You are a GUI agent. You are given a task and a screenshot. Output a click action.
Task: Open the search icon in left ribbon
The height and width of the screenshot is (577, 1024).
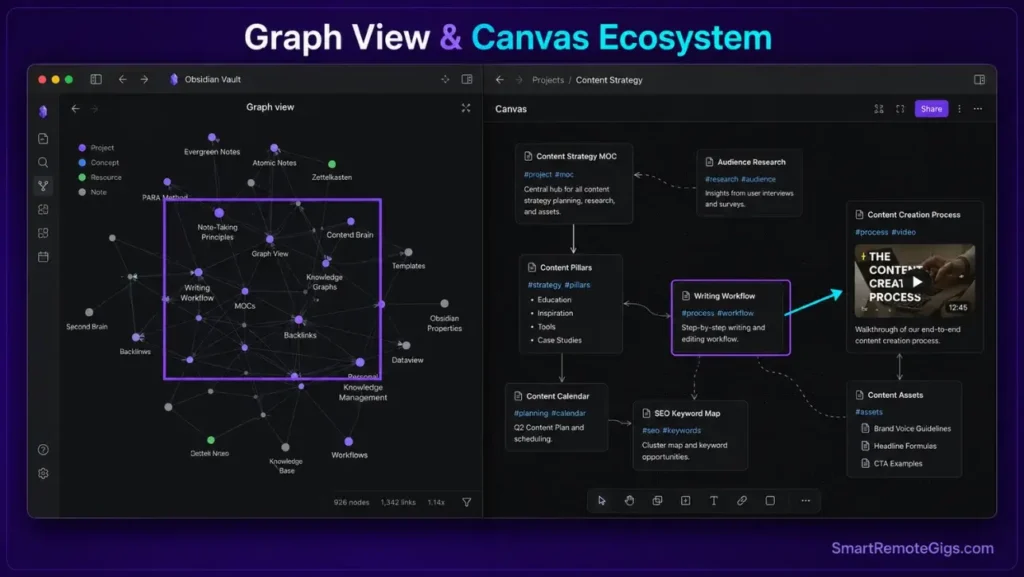[43, 162]
